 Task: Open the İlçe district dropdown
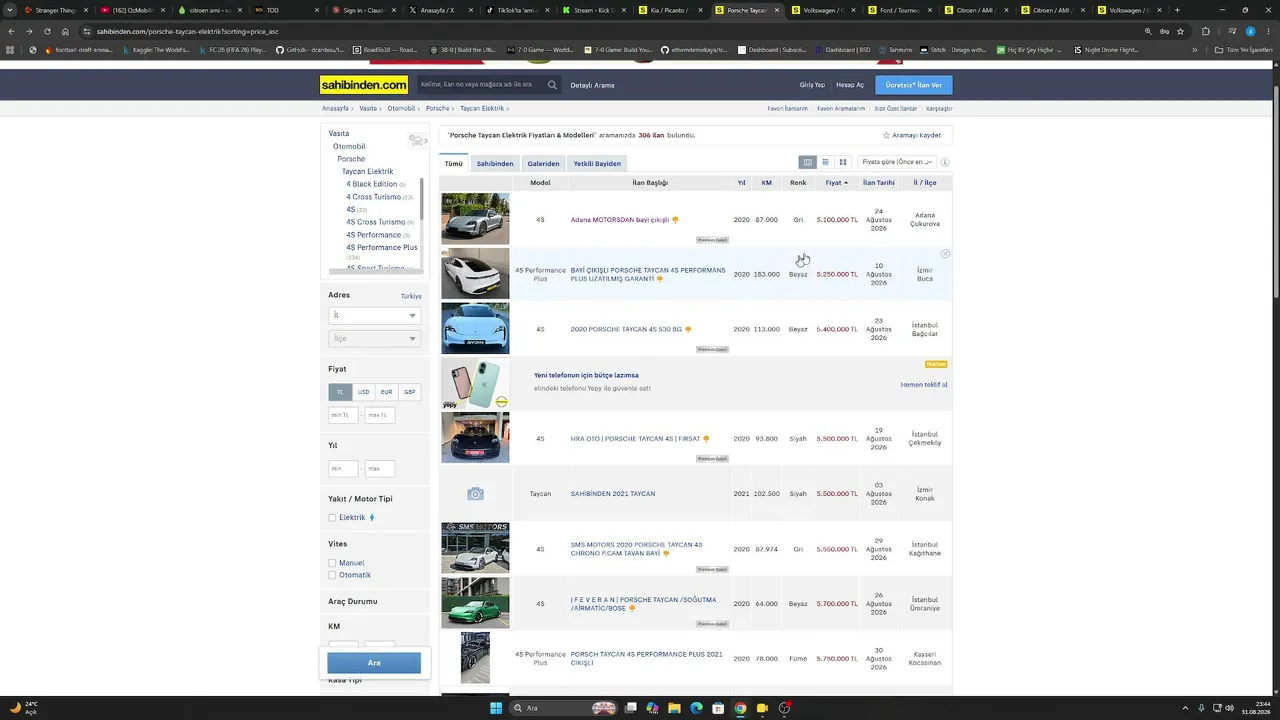coord(374,339)
